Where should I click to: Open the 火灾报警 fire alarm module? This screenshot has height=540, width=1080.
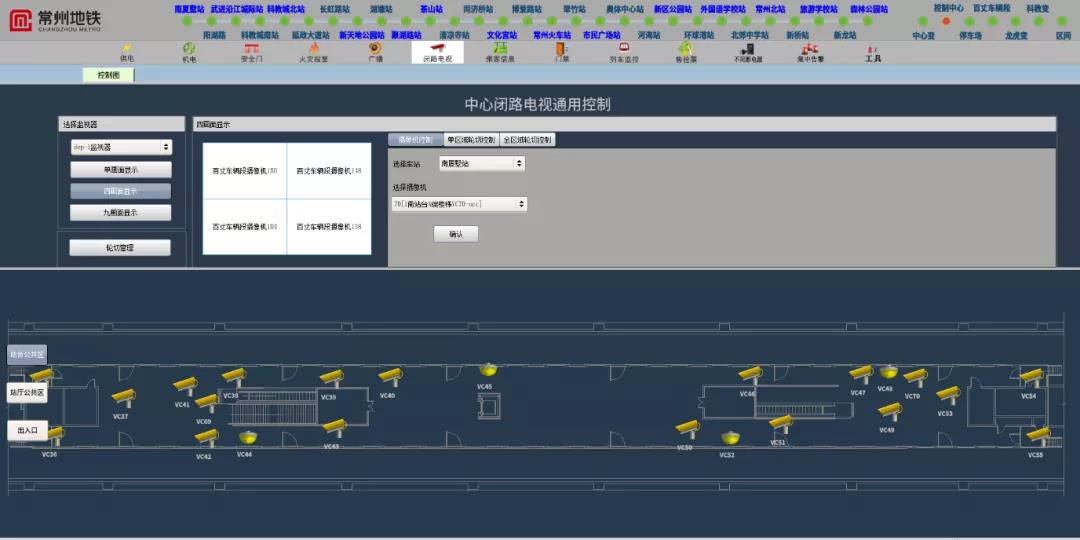[x=313, y=52]
